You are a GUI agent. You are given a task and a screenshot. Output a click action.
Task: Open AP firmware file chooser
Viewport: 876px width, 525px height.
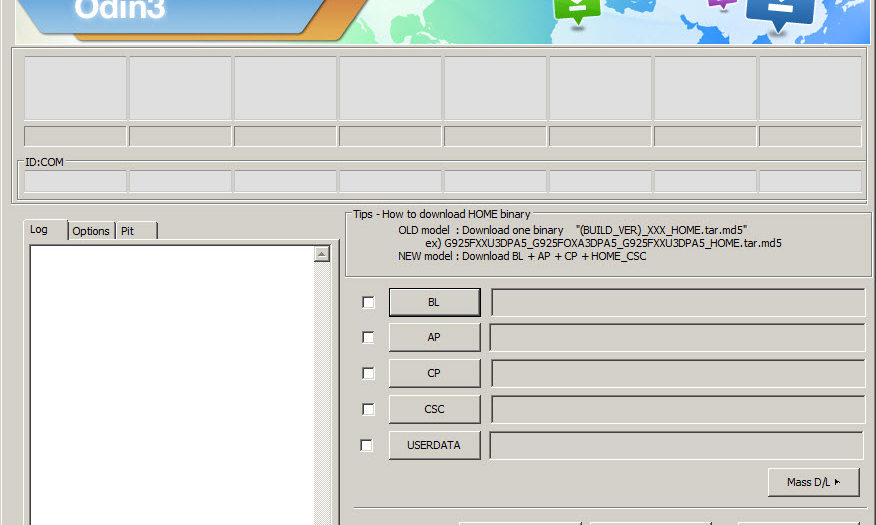[435, 337]
